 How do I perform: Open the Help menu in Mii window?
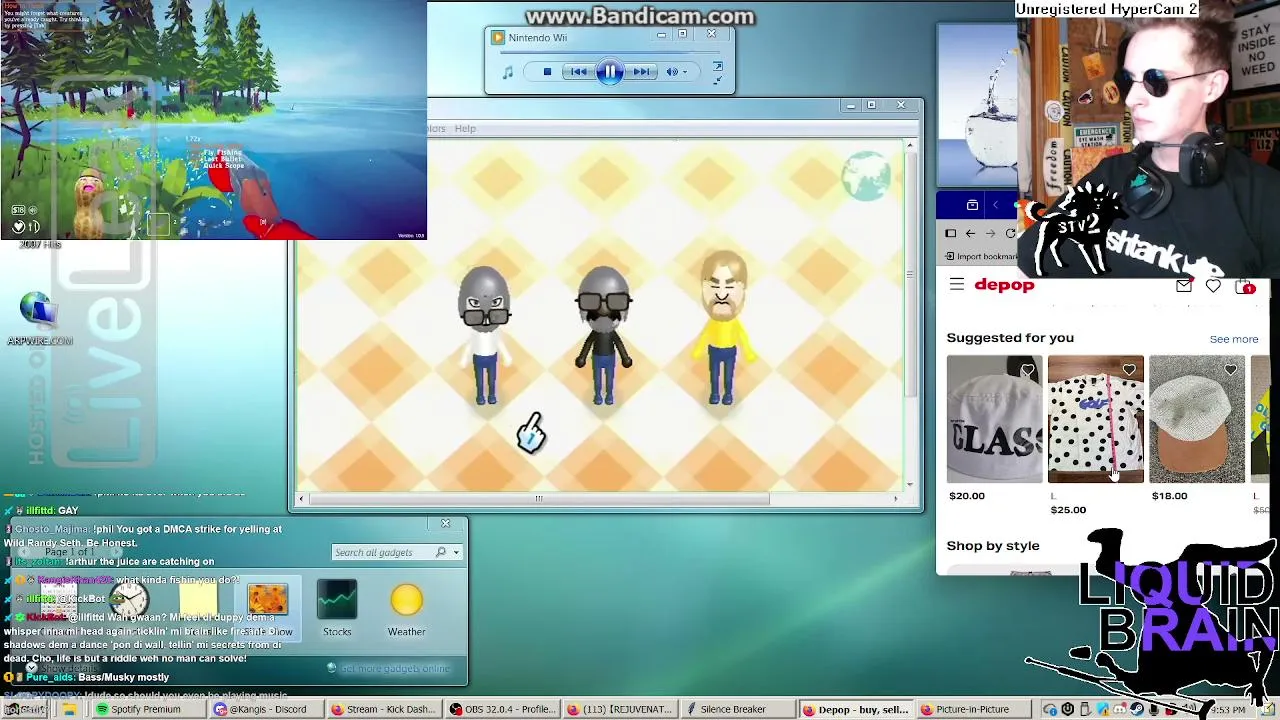(465, 128)
